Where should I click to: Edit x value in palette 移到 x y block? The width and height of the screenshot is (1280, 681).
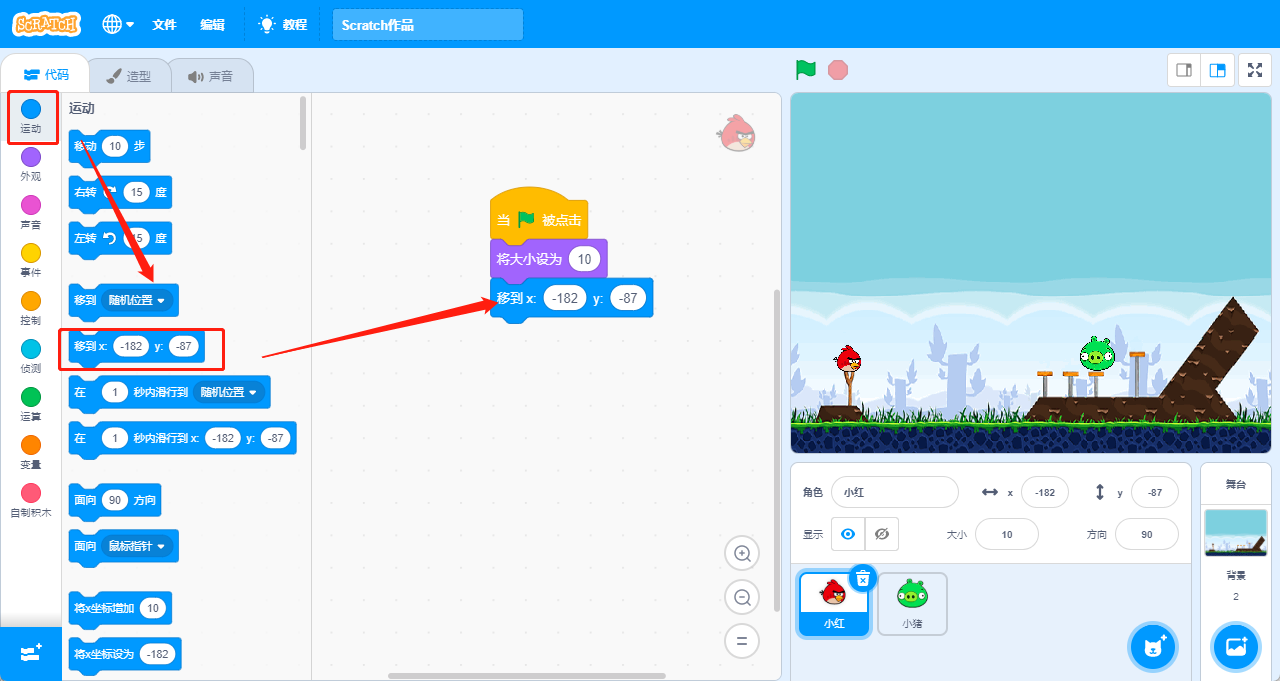(131, 346)
